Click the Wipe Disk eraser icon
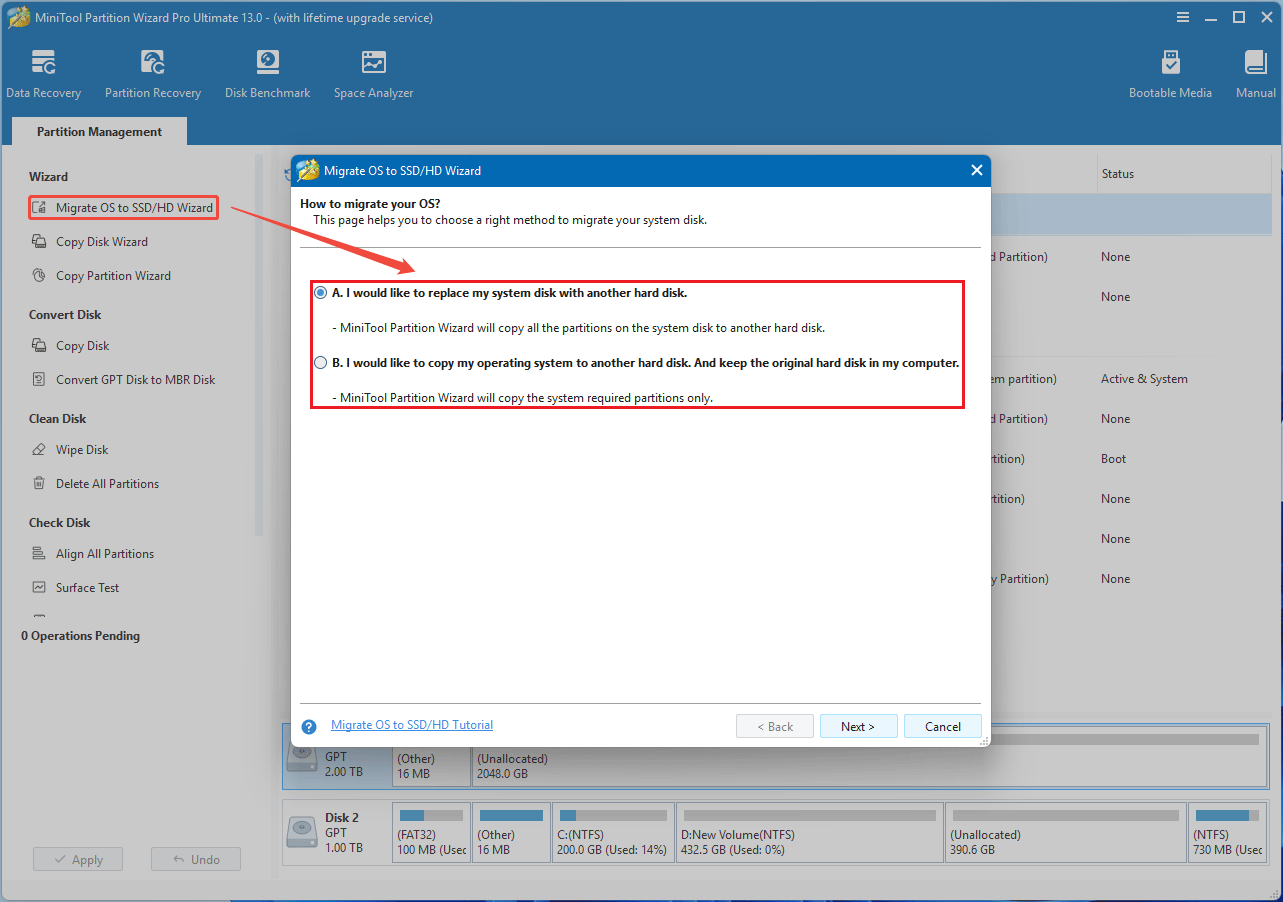Image resolution: width=1283 pixels, height=902 pixels. [x=39, y=450]
